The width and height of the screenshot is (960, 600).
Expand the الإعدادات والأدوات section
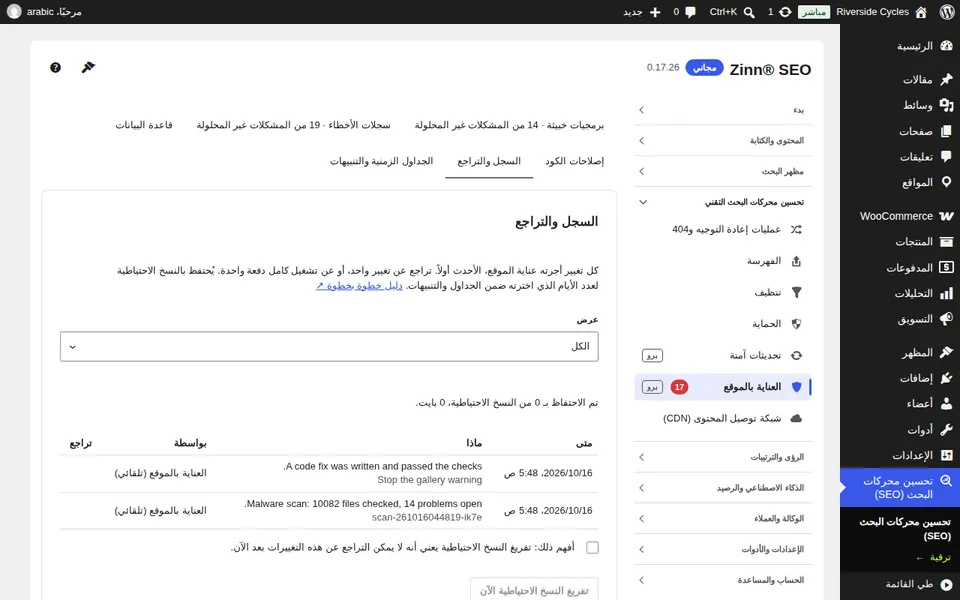(723, 549)
